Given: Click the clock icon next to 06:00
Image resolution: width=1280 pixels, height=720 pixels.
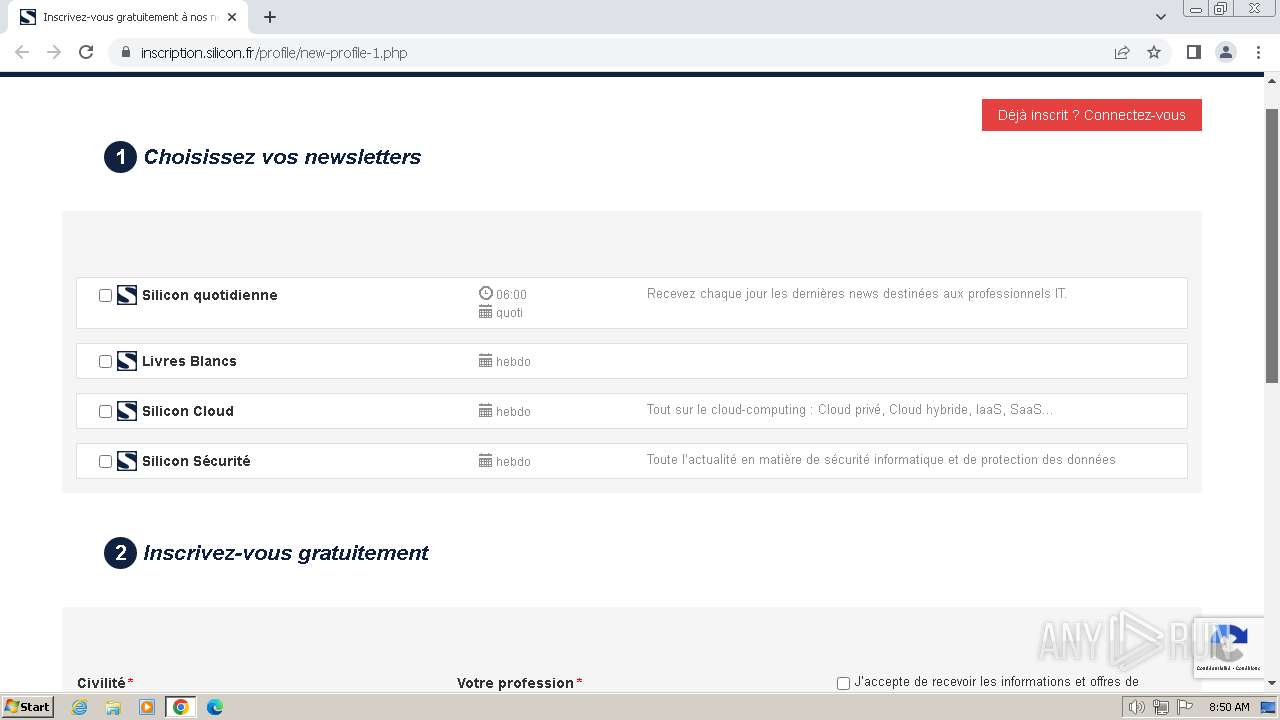Looking at the screenshot, I should pyautogui.click(x=486, y=293).
